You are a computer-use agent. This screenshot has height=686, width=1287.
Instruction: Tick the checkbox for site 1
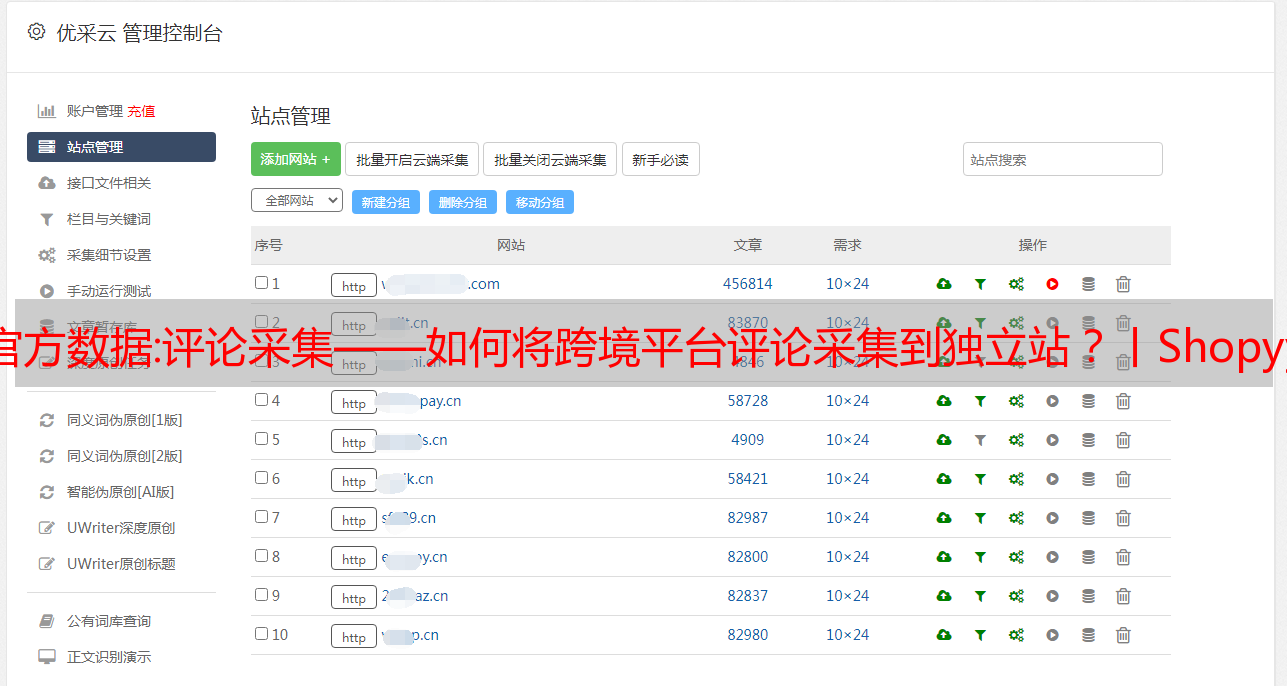pyautogui.click(x=261, y=283)
